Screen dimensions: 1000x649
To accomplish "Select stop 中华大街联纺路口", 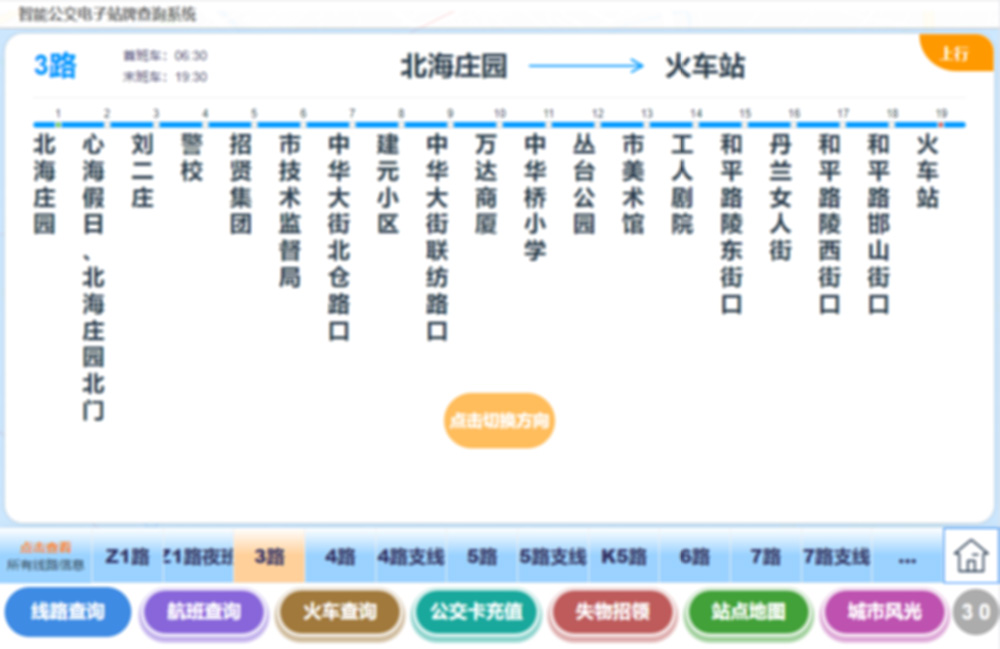I will click(437, 237).
